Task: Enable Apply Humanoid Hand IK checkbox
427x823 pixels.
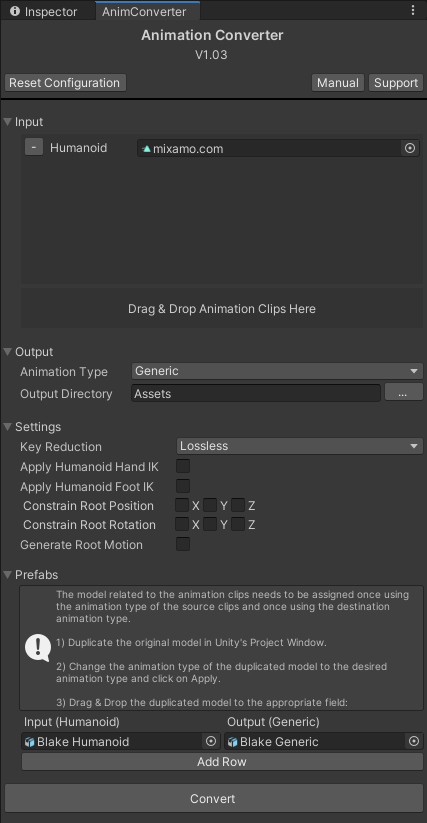Action: click(x=183, y=466)
